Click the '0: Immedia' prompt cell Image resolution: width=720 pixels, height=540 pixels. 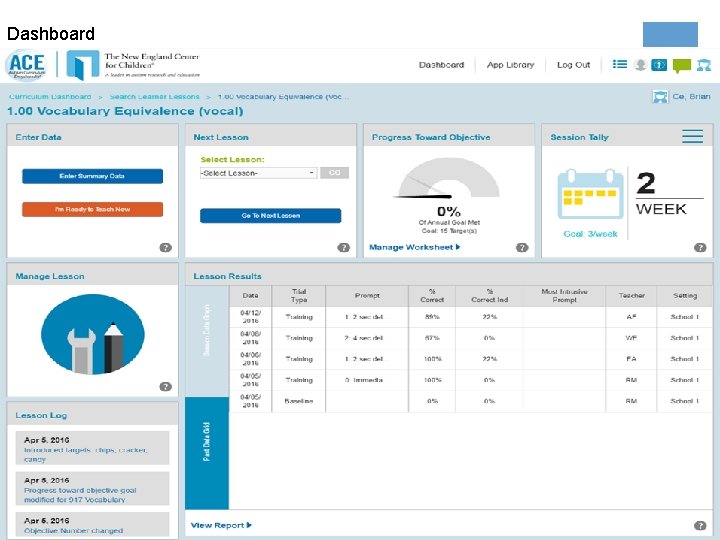367,380
